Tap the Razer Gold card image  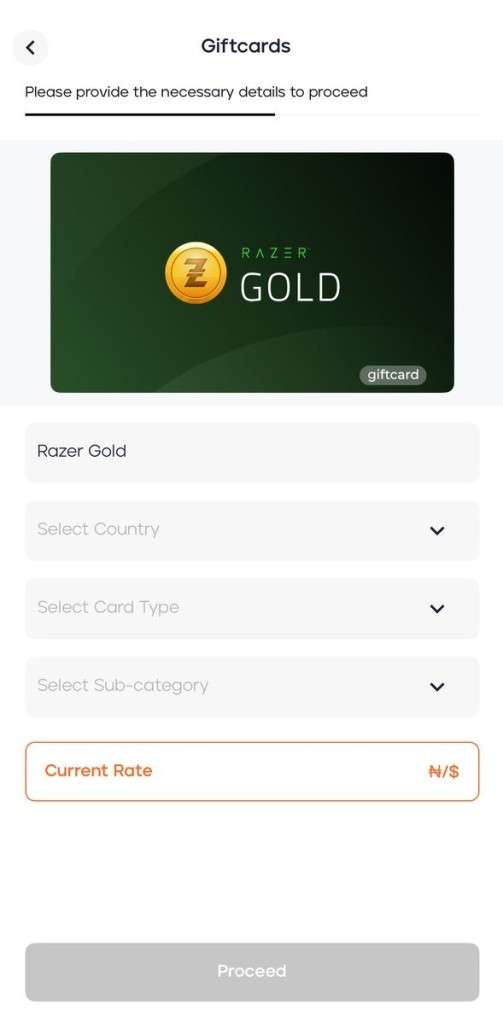click(252, 273)
